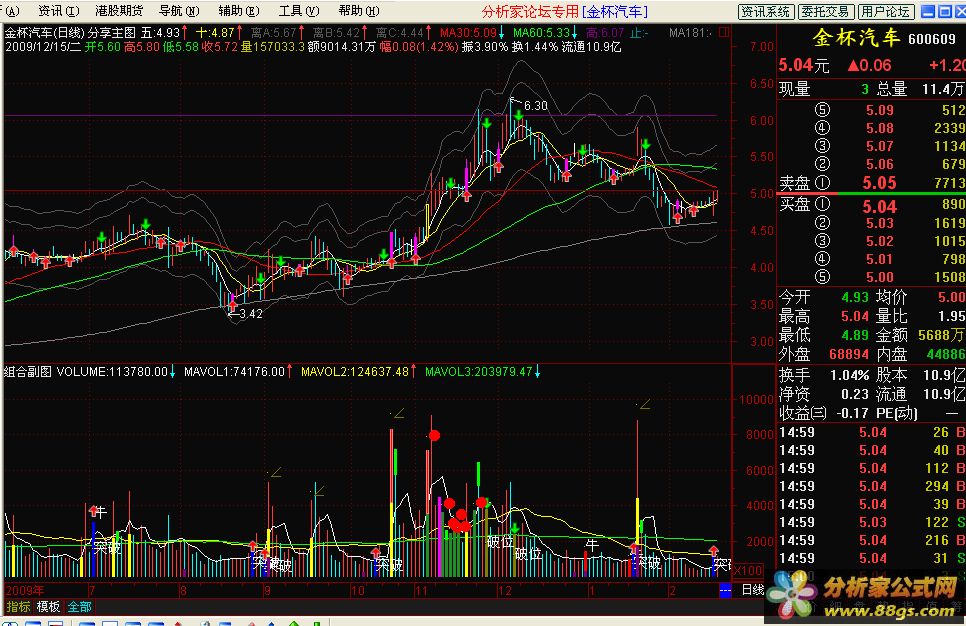Switch to the 模板 tab
This screenshot has width=966, height=626.
tap(48, 607)
